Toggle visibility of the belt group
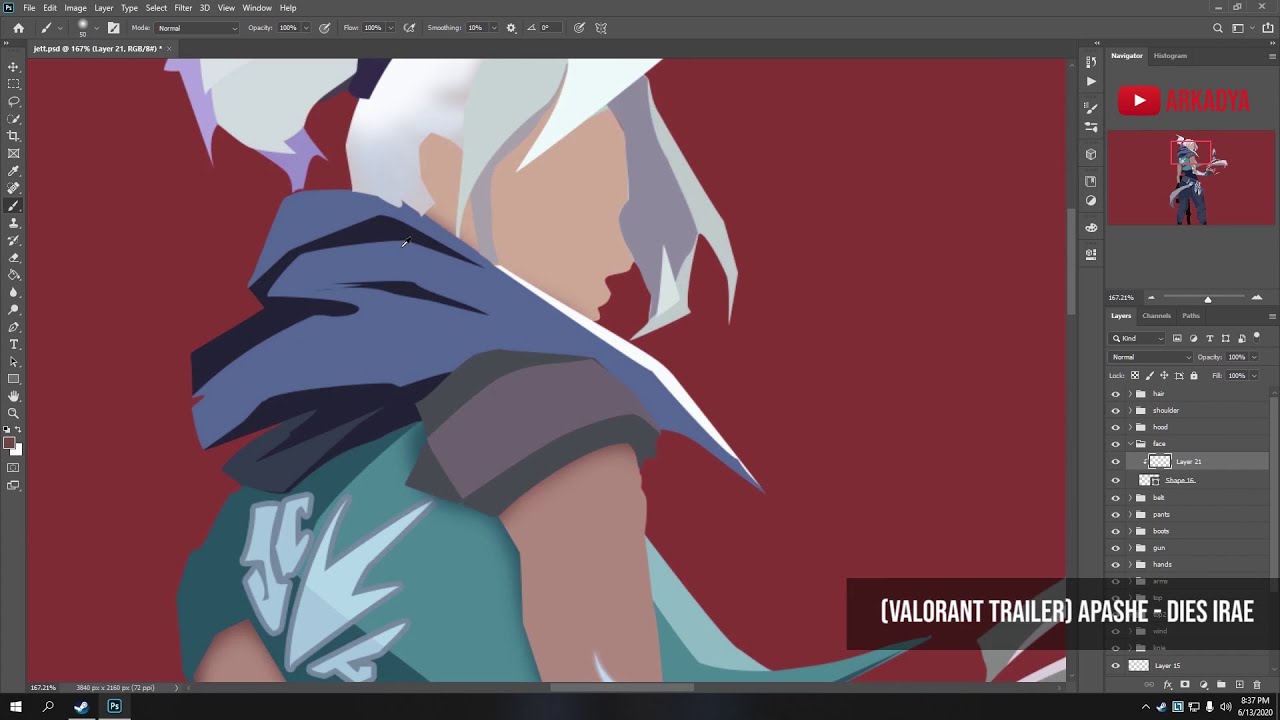 pyautogui.click(x=1116, y=498)
